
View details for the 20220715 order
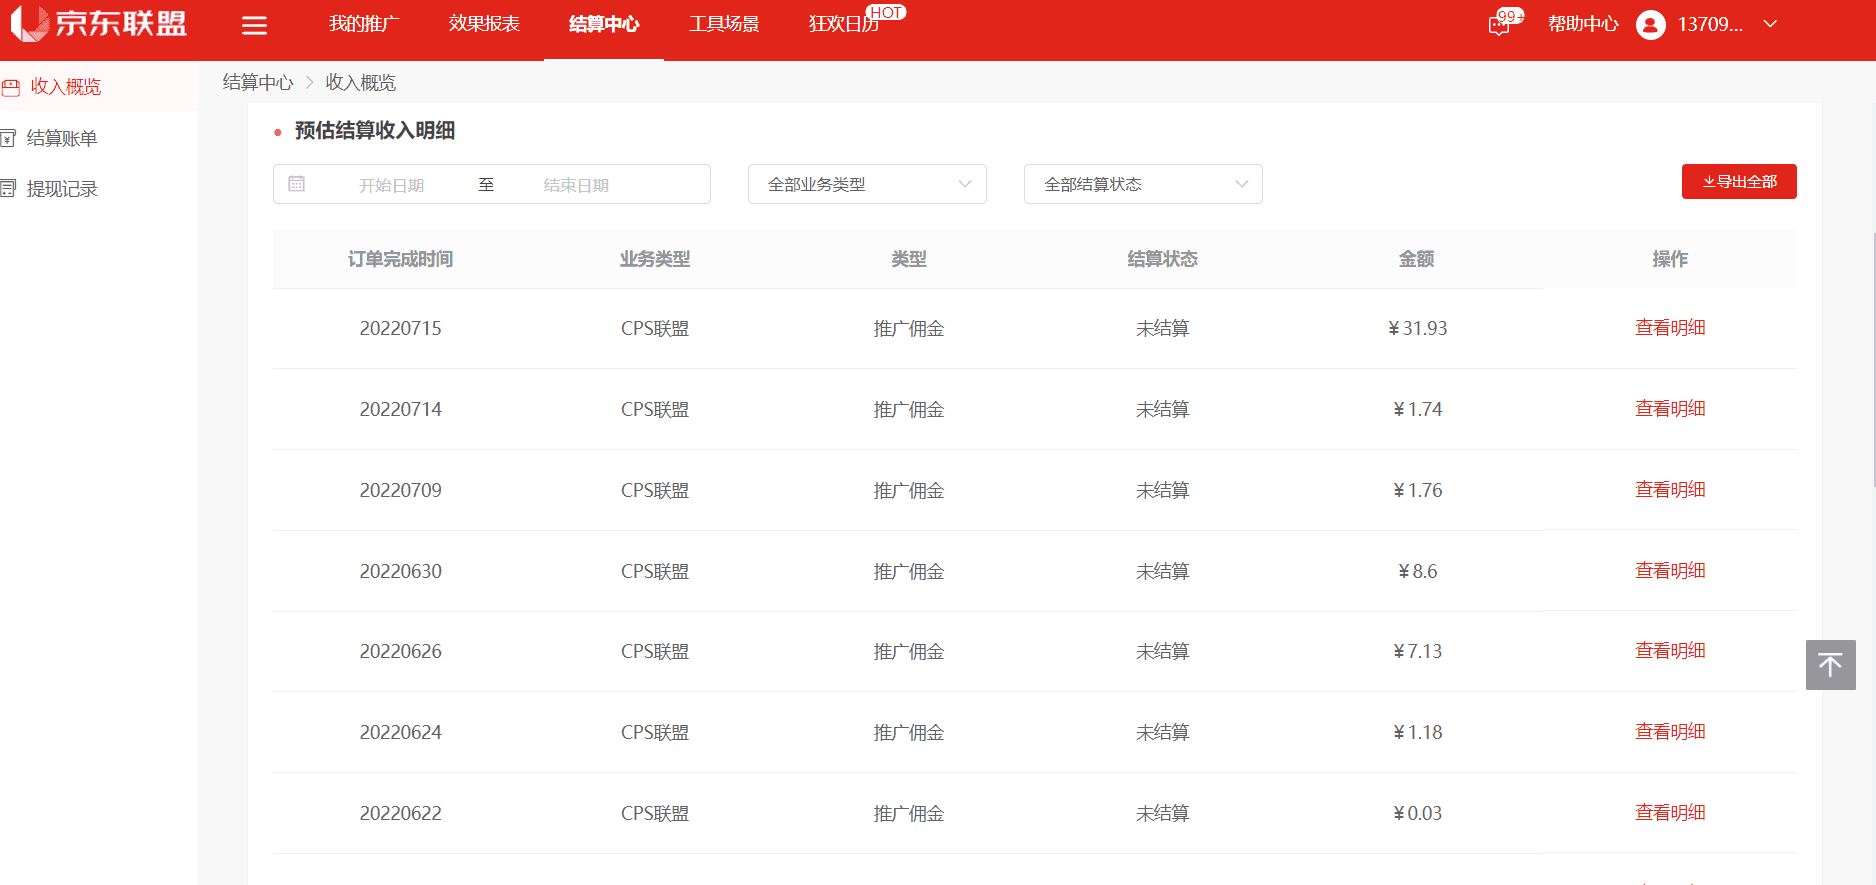[1670, 328]
